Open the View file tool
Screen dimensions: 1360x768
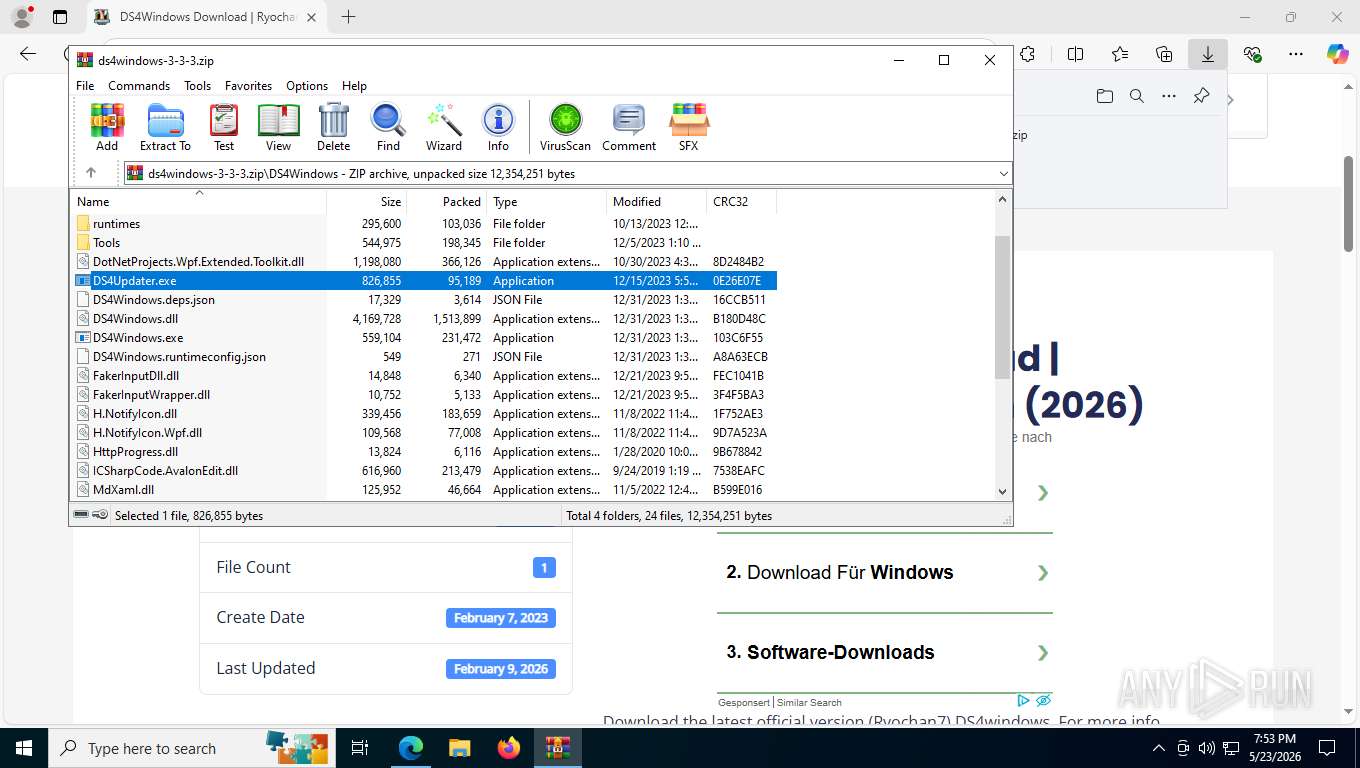[279, 127]
